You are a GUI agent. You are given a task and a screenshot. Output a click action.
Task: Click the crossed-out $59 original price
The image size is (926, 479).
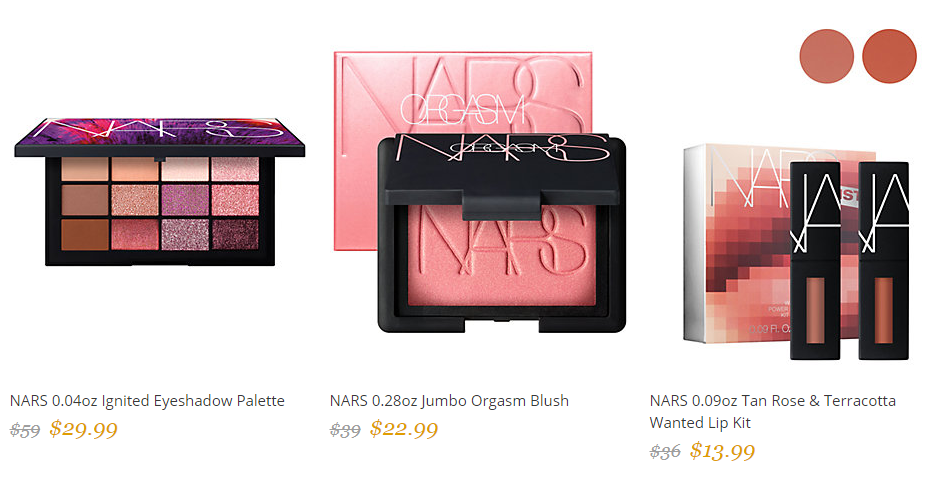pyautogui.click(x=25, y=430)
